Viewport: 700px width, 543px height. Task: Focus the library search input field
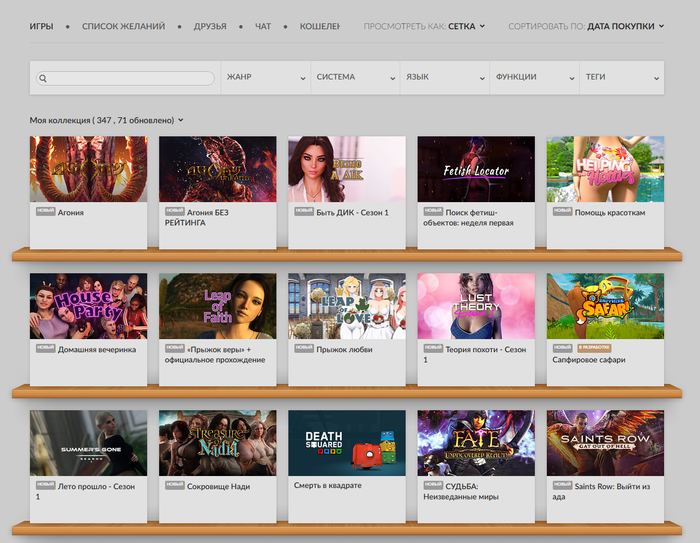click(x=130, y=78)
